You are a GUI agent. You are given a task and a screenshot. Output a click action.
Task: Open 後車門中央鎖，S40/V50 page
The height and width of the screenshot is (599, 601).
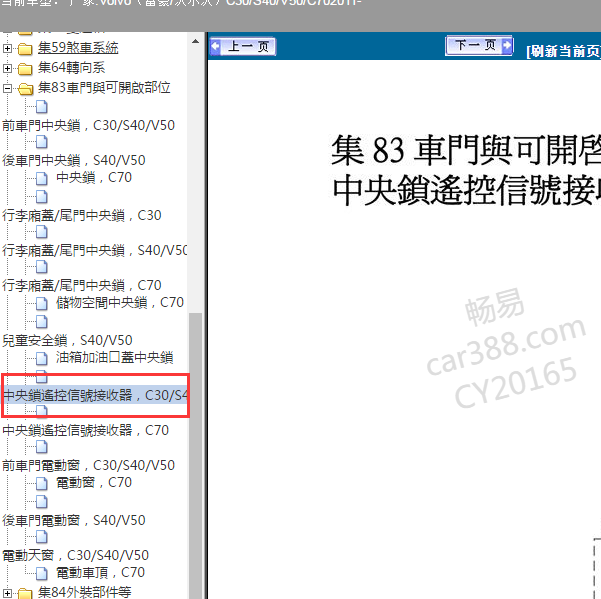(x=74, y=160)
